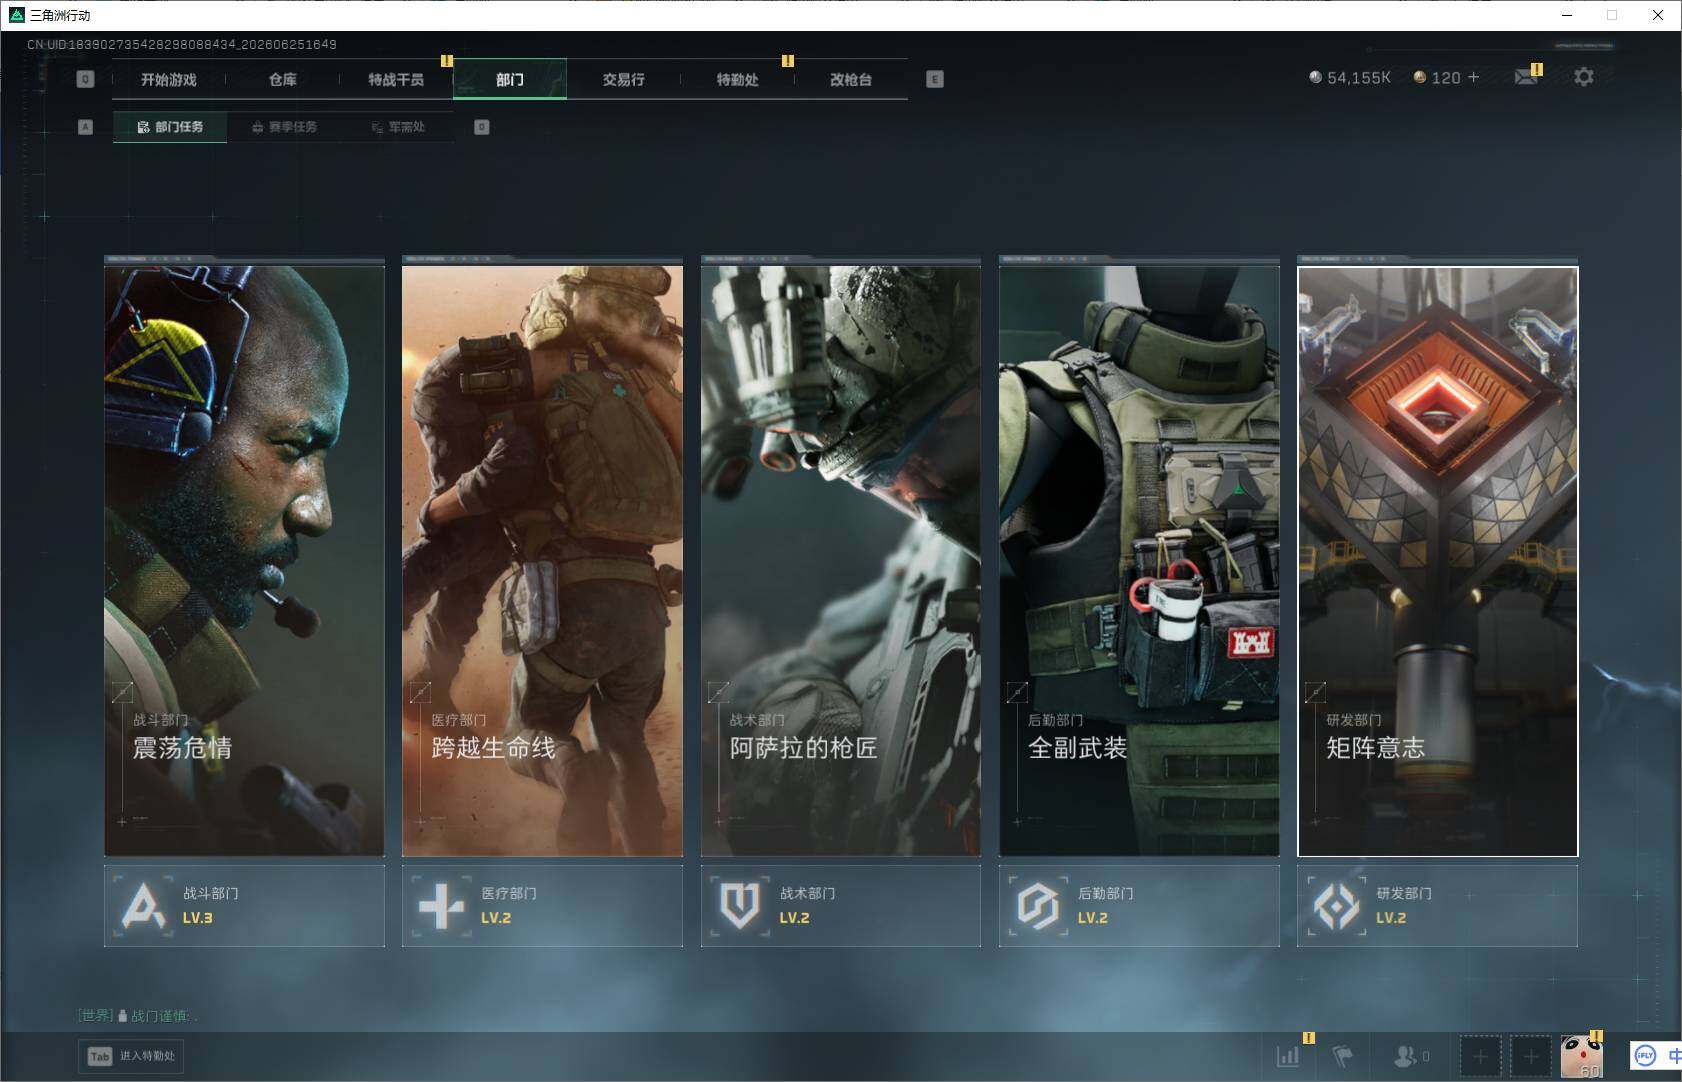Image resolution: width=1682 pixels, height=1082 pixels.
Task: Click the 战术部门 shield emblem icon
Action: click(x=740, y=906)
